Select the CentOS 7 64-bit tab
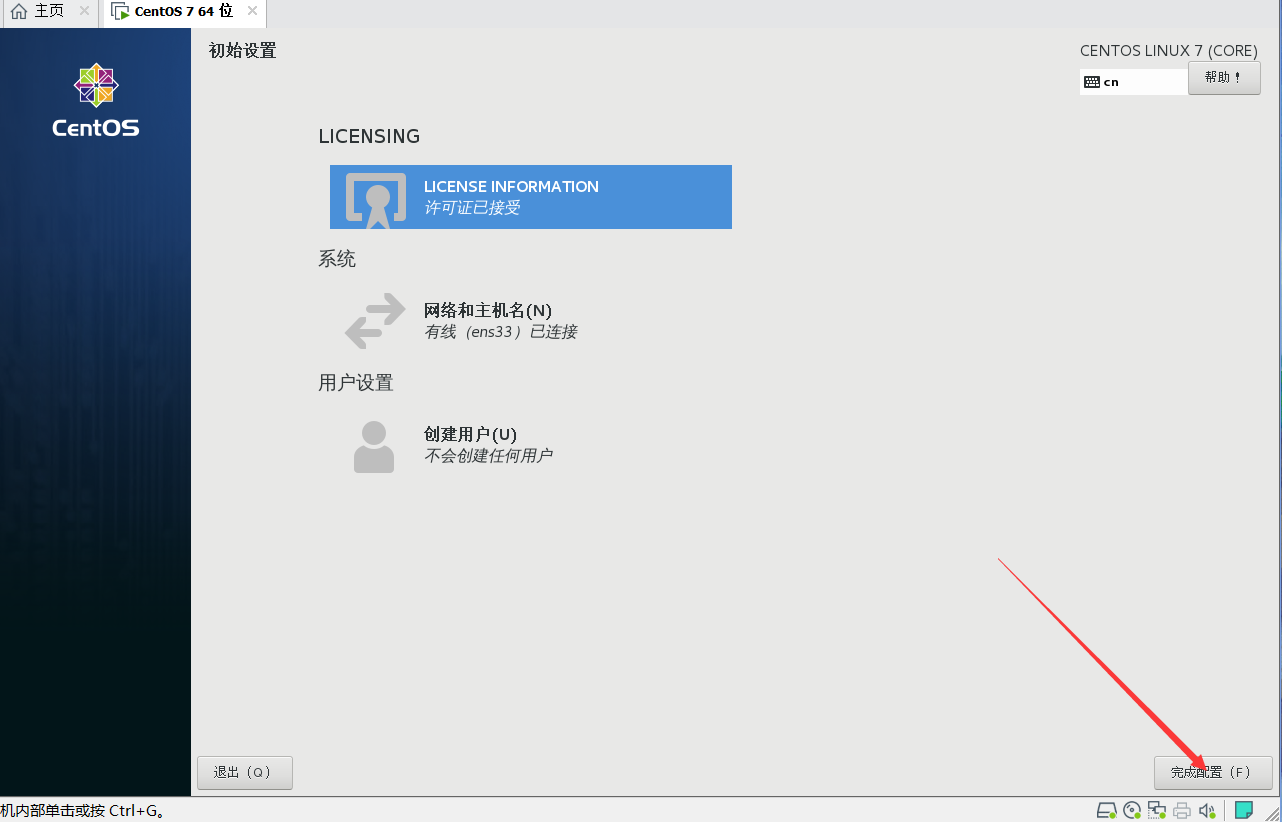Image resolution: width=1282 pixels, height=822 pixels. (x=184, y=12)
